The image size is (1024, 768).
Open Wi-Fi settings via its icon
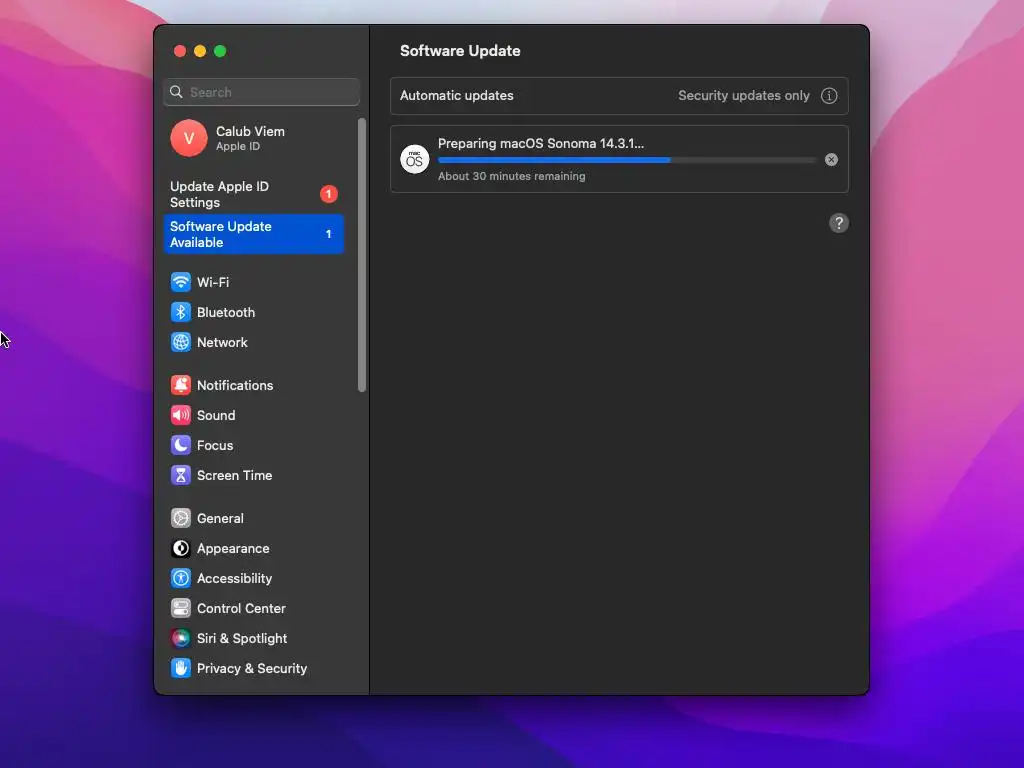(x=181, y=282)
